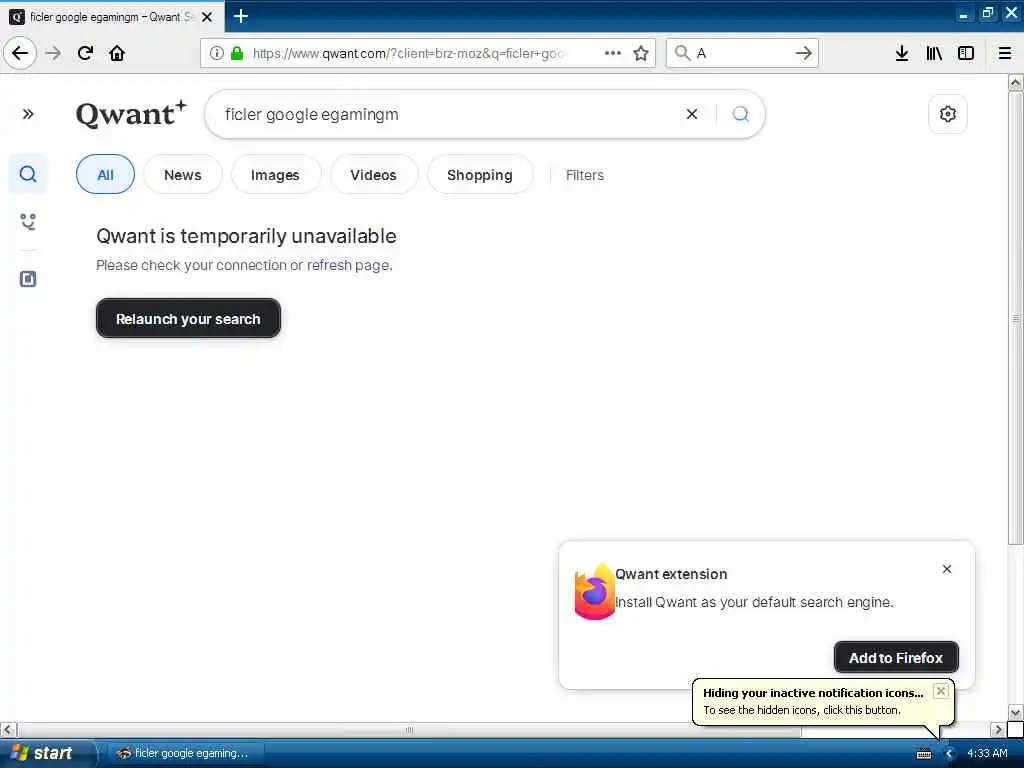Select the sidebar search icon
This screenshot has width=1024, height=768.
coord(28,174)
